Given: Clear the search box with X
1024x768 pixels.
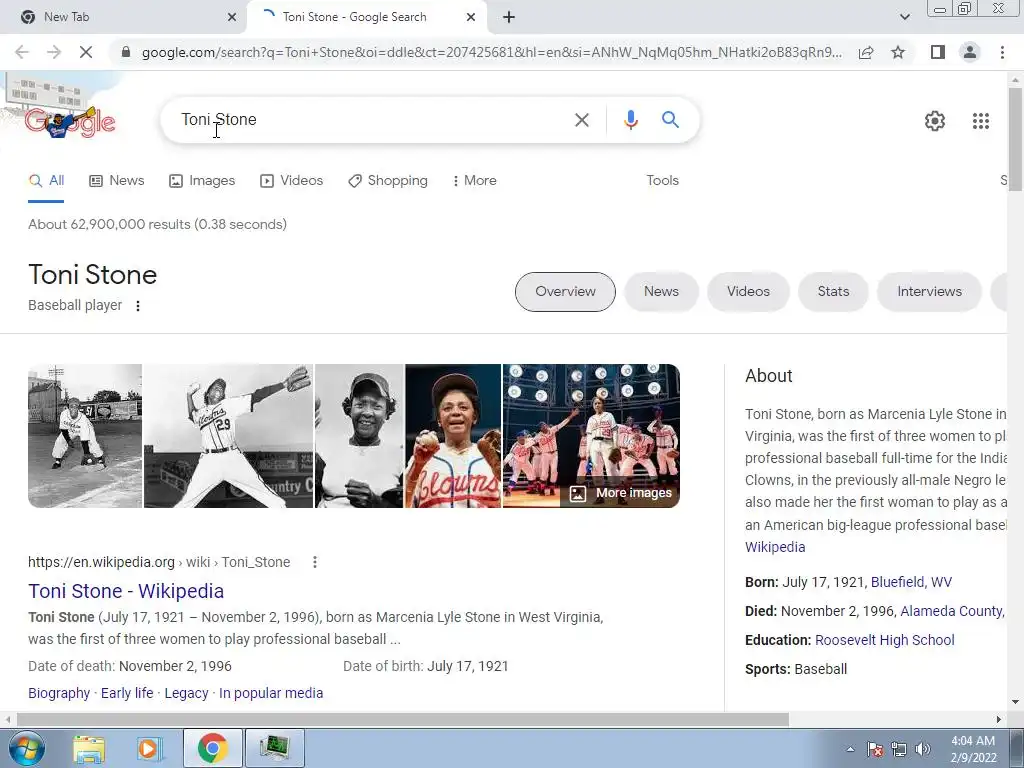Looking at the screenshot, I should tap(581, 120).
